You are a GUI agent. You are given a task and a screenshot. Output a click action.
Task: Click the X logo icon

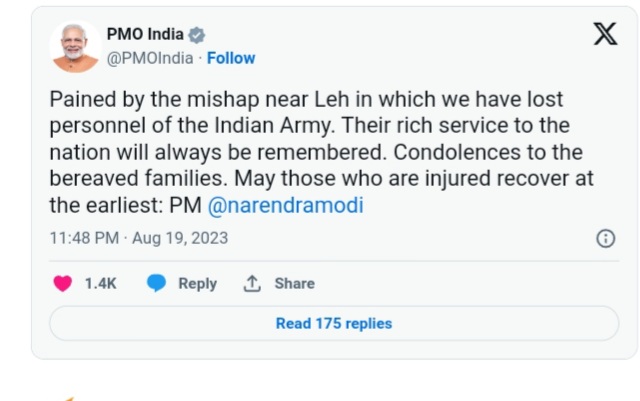(x=605, y=34)
